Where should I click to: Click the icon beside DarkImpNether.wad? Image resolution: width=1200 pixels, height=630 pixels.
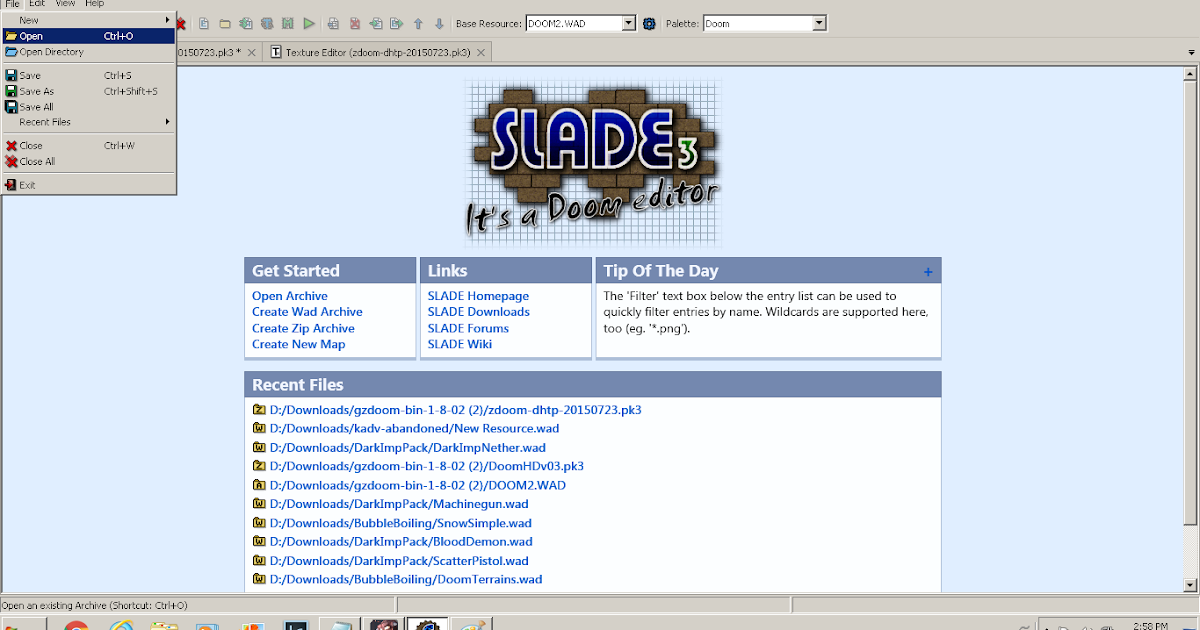tap(258, 447)
